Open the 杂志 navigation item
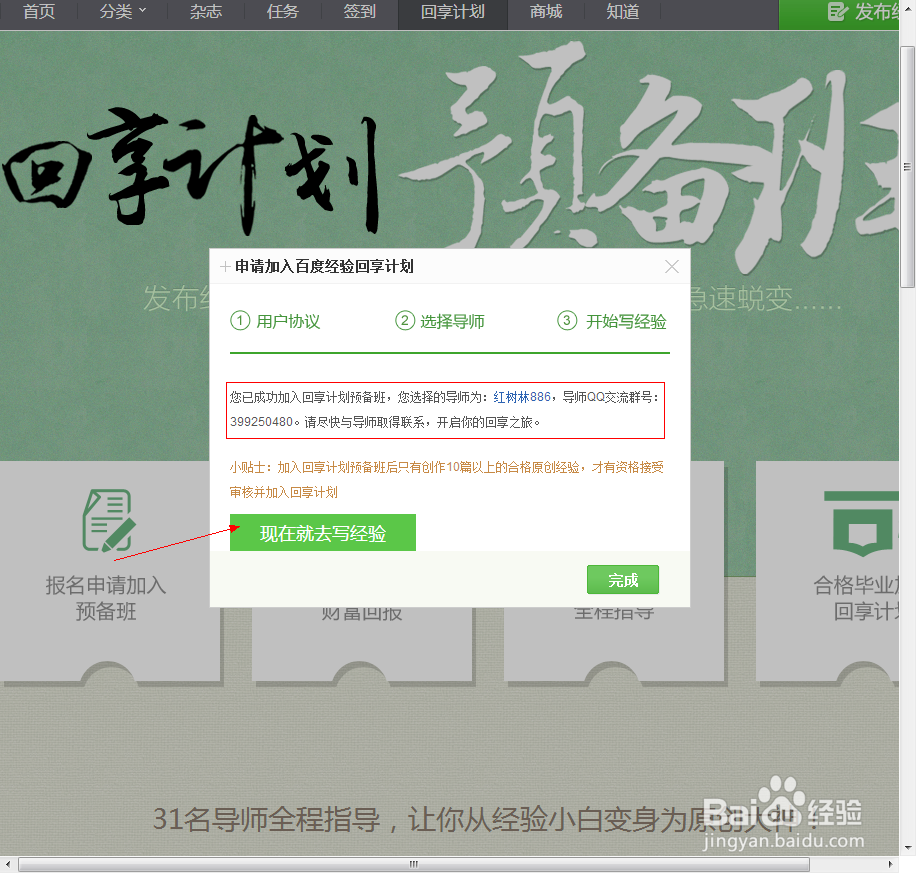Viewport: 916px width, 873px height. click(206, 12)
